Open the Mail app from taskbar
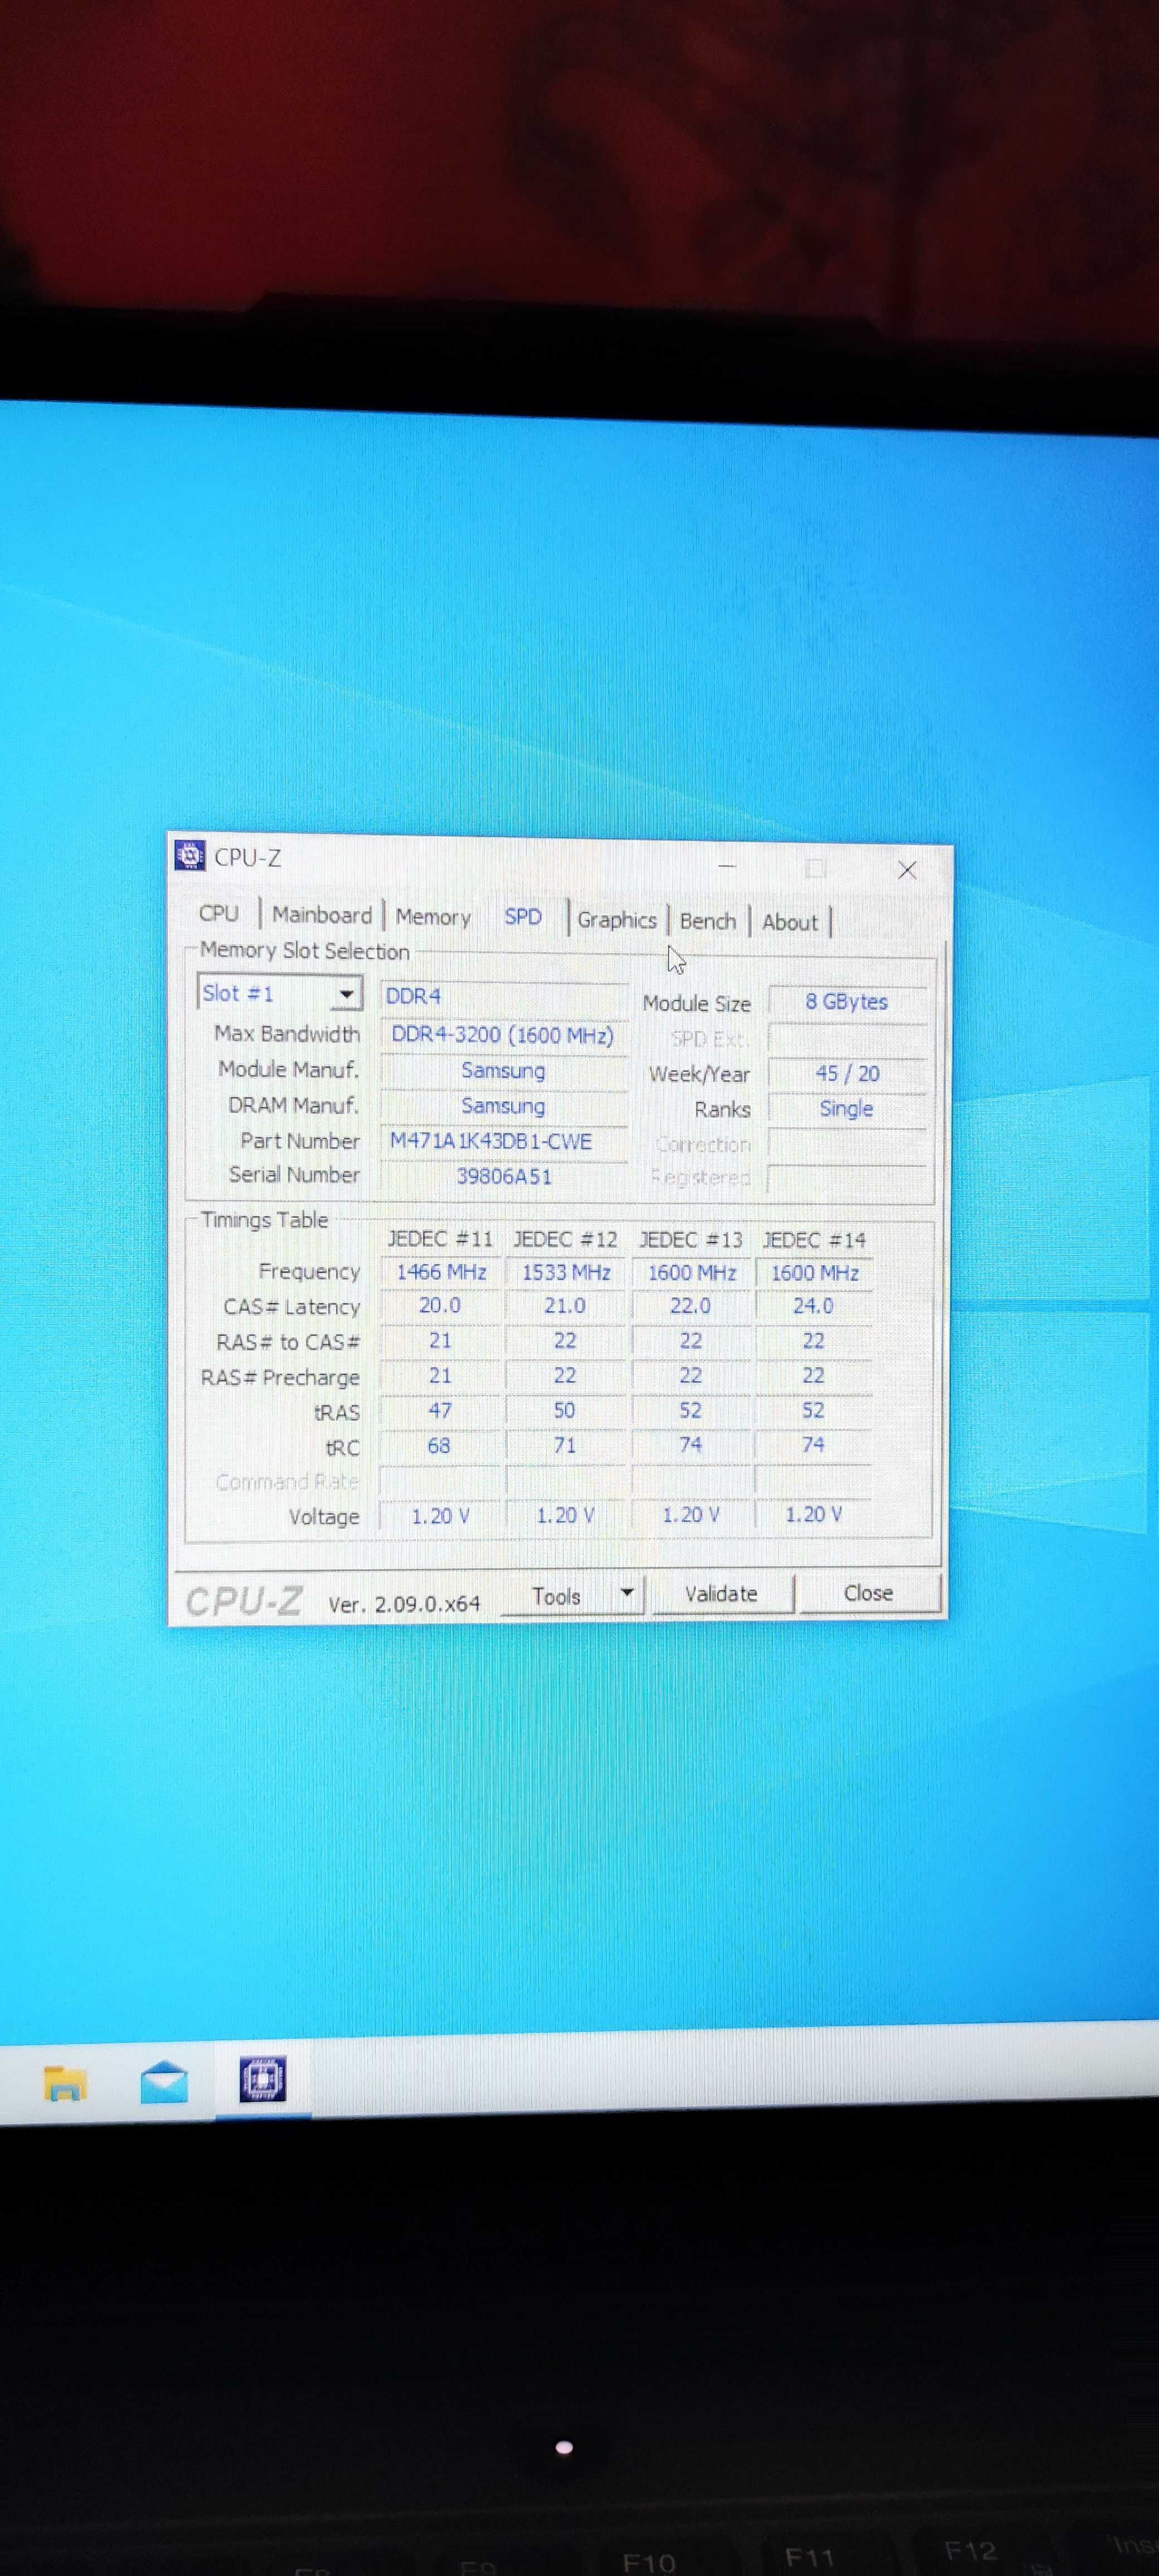This screenshot has width=1159, height=2576. tap(164, 2083)
